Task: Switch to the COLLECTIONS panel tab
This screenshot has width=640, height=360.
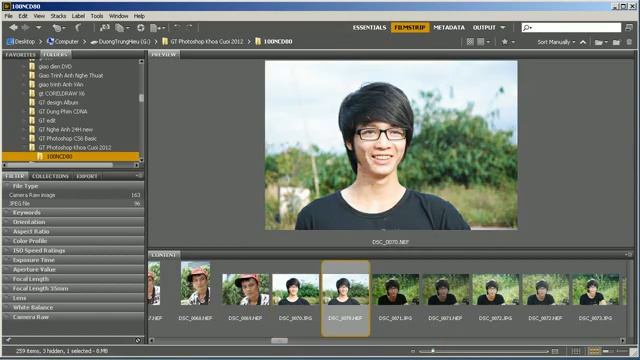Action: [x=50, y=176]
